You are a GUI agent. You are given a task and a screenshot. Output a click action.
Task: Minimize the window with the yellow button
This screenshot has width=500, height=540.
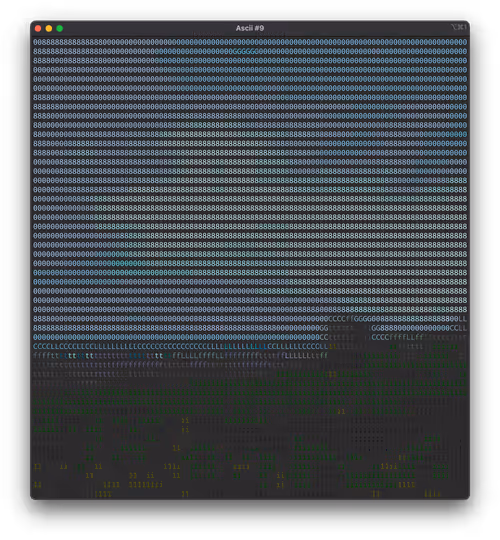pyautogui.click(x=49, y=29)
